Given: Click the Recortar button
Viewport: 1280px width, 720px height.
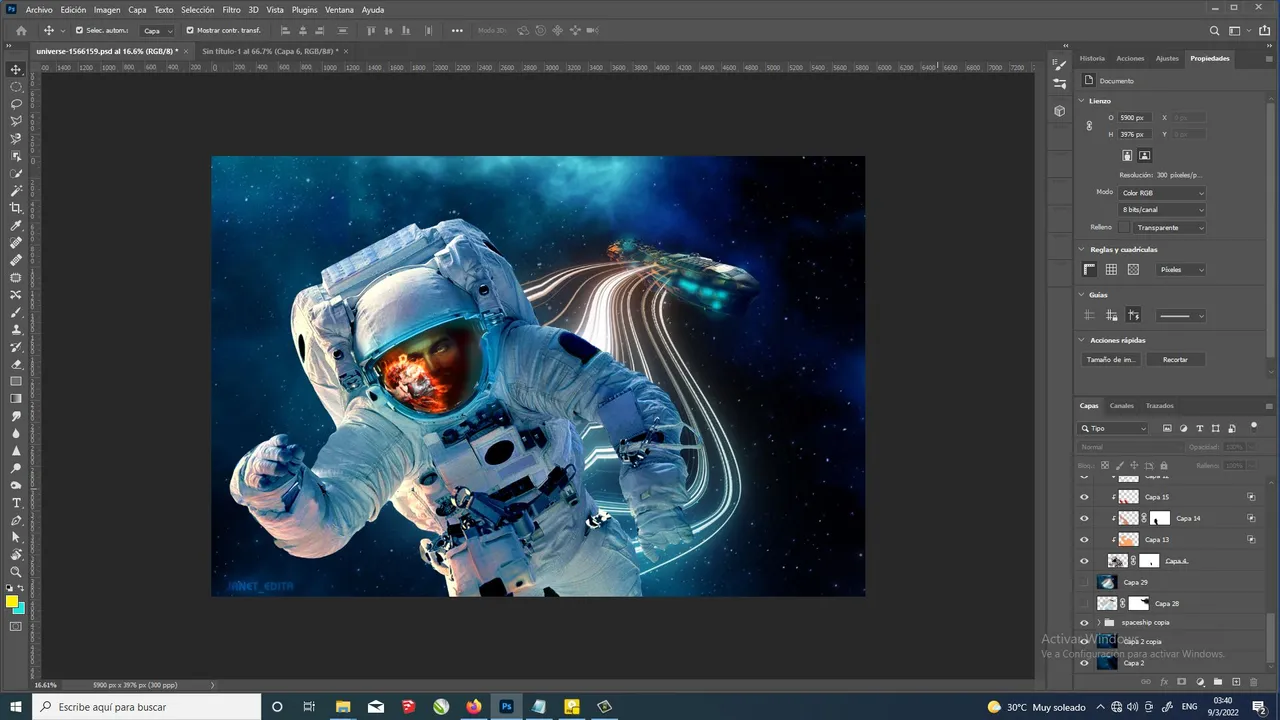Looking at the screenshot, I should [x=1175, y=359].
